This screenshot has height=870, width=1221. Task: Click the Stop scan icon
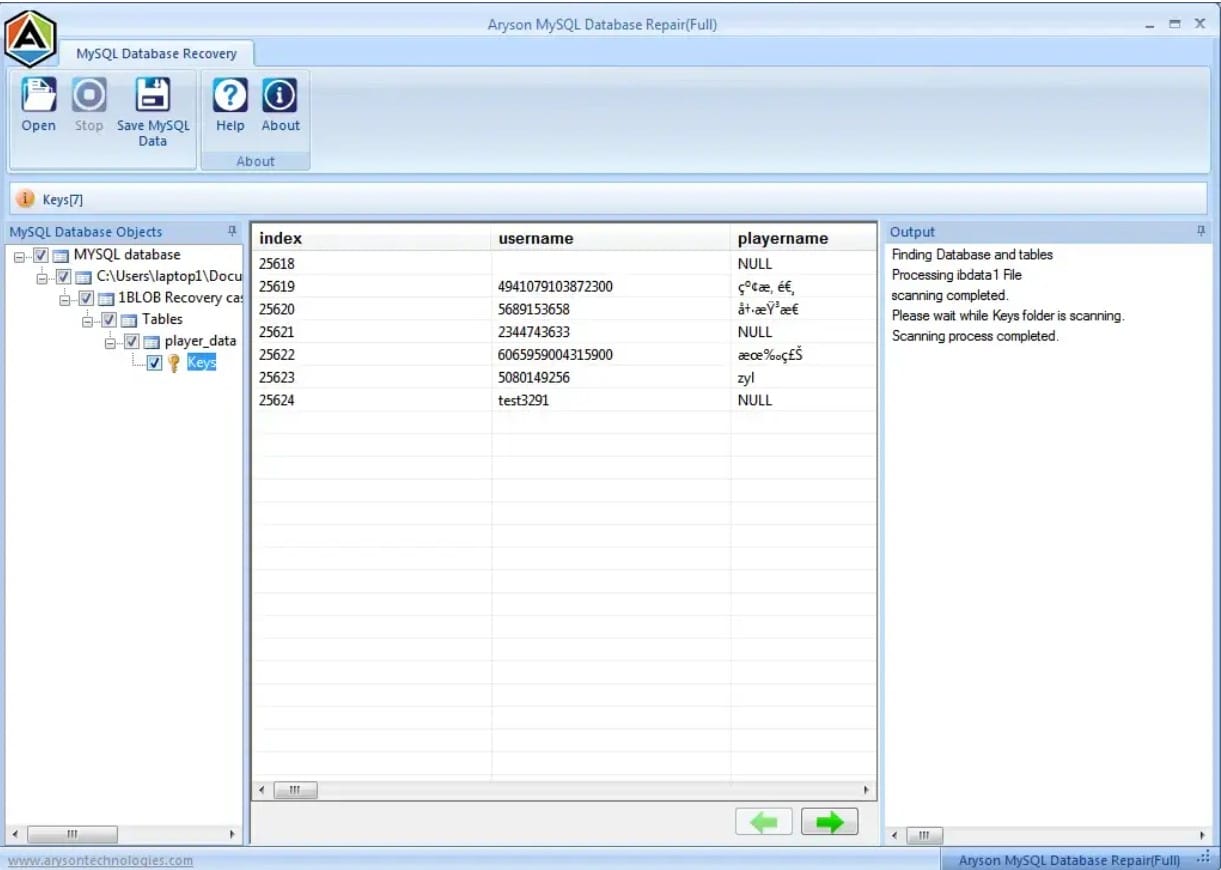(89, 96)
